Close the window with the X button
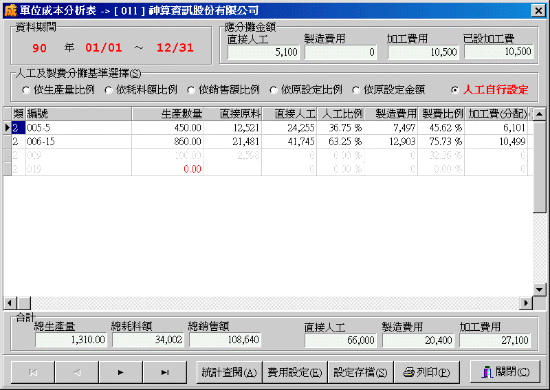This screenshot has width=550, height=390. [x=538, y=11]
